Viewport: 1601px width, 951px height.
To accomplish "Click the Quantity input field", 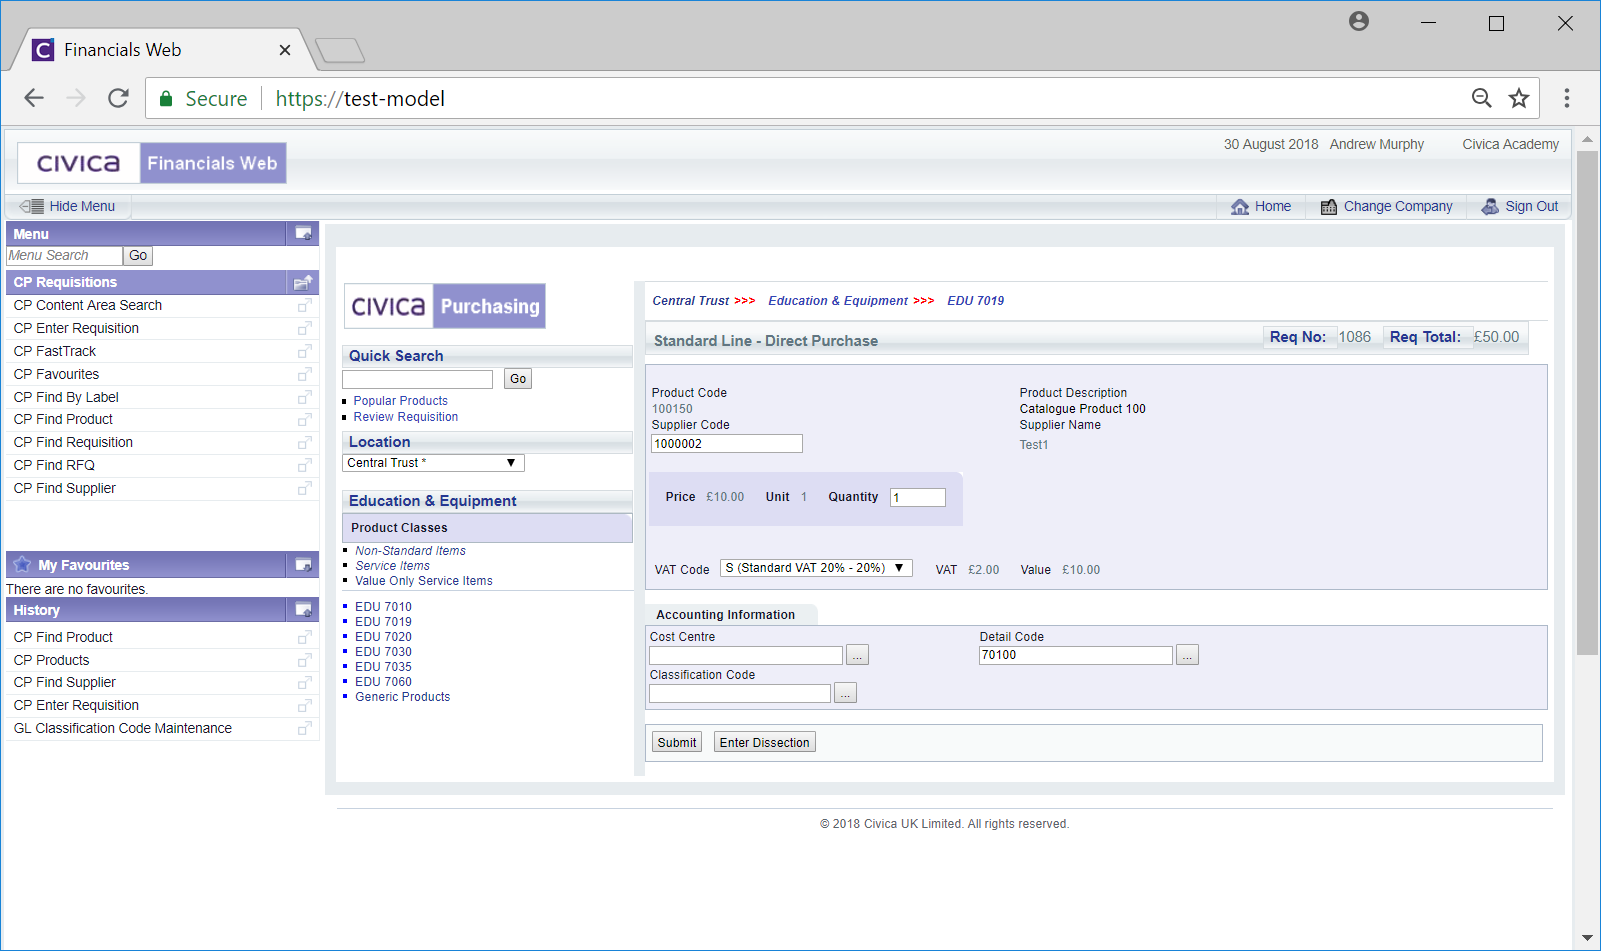I will [918, 497].
